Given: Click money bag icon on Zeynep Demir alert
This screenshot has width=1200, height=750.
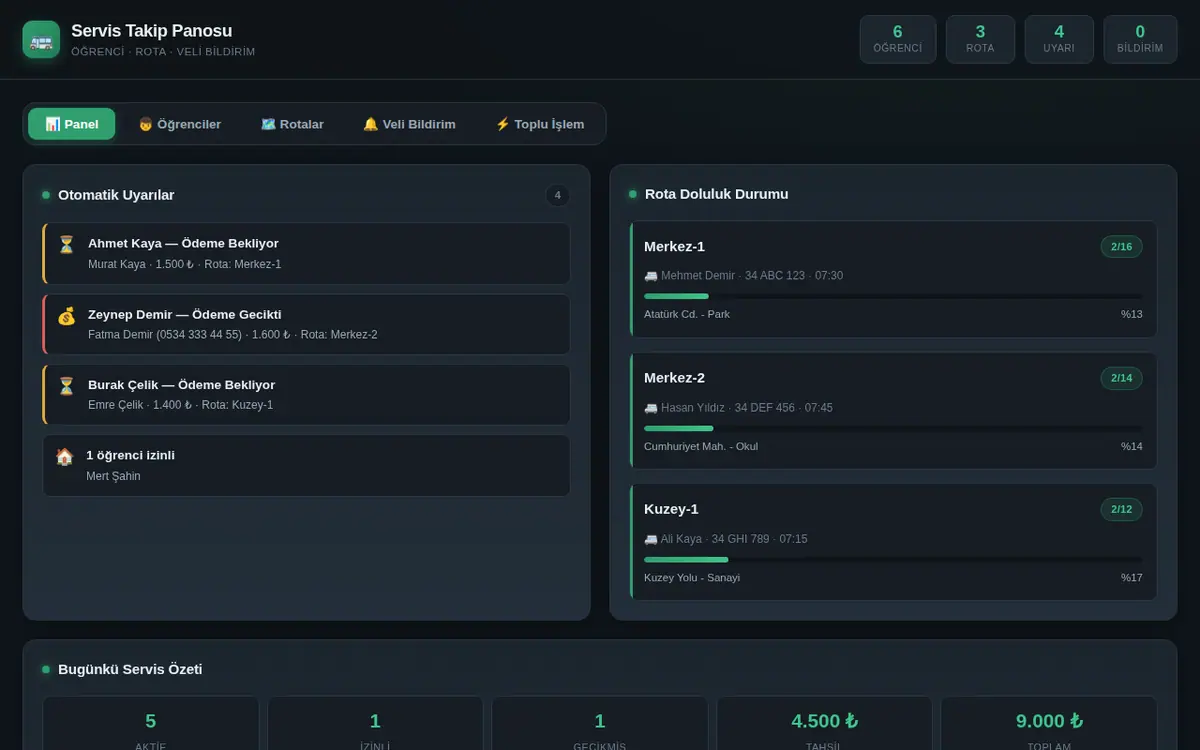Looking at the screenshot, I should [66, 315].
